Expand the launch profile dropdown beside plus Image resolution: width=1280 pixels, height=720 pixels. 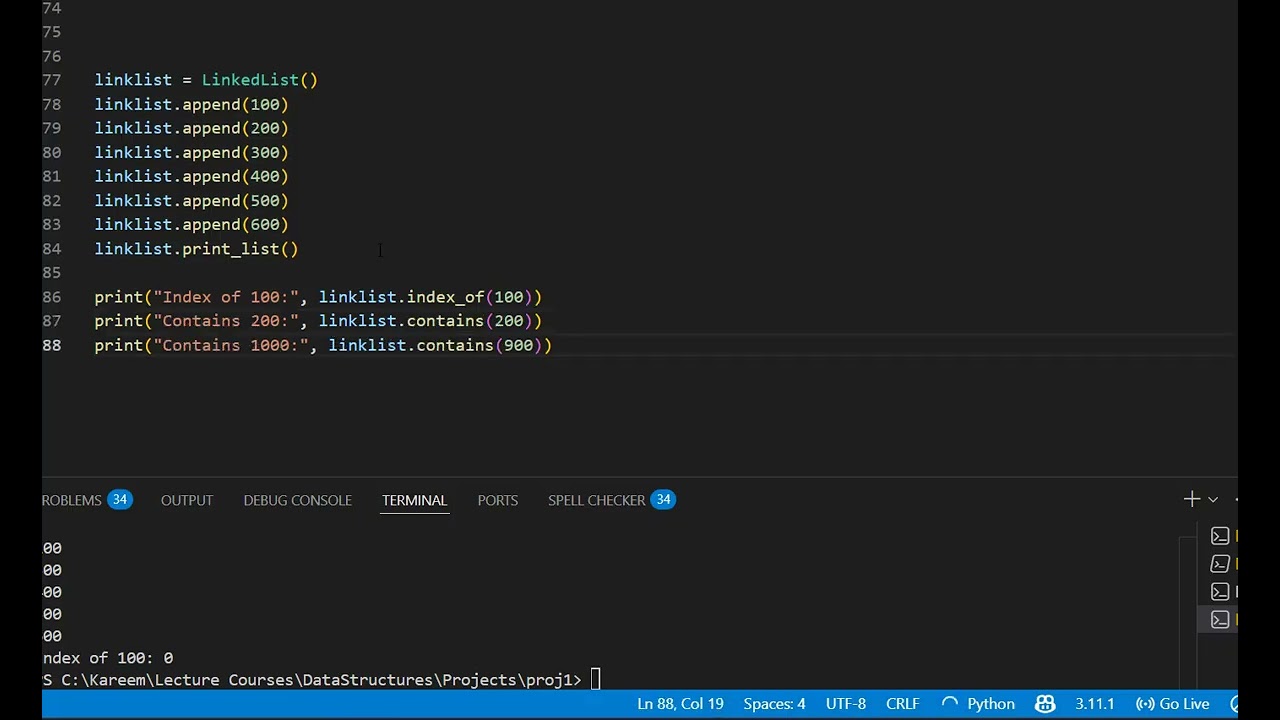[1213, 499]
